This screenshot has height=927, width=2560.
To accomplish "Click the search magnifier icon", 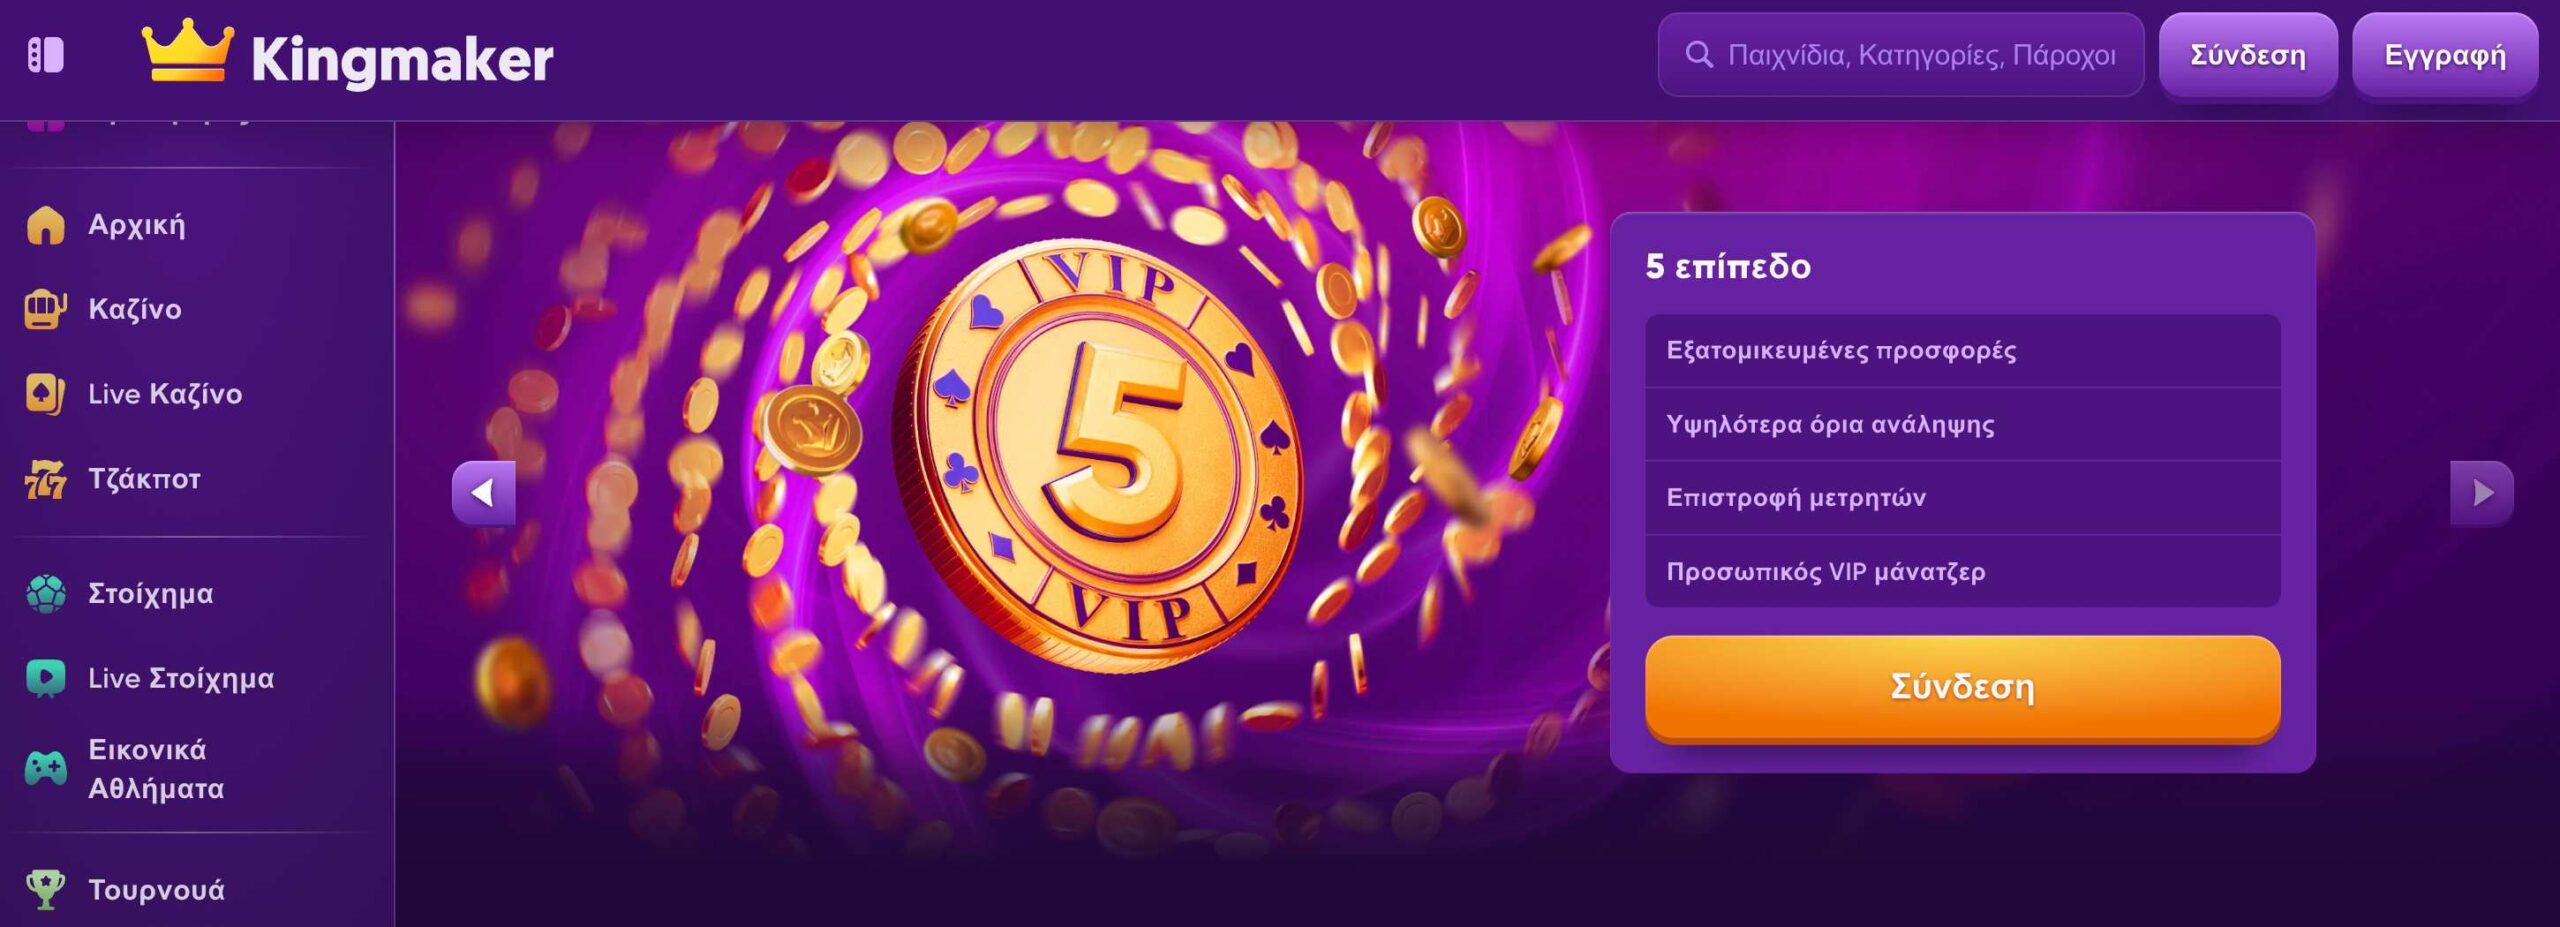I will [1698, 55].
